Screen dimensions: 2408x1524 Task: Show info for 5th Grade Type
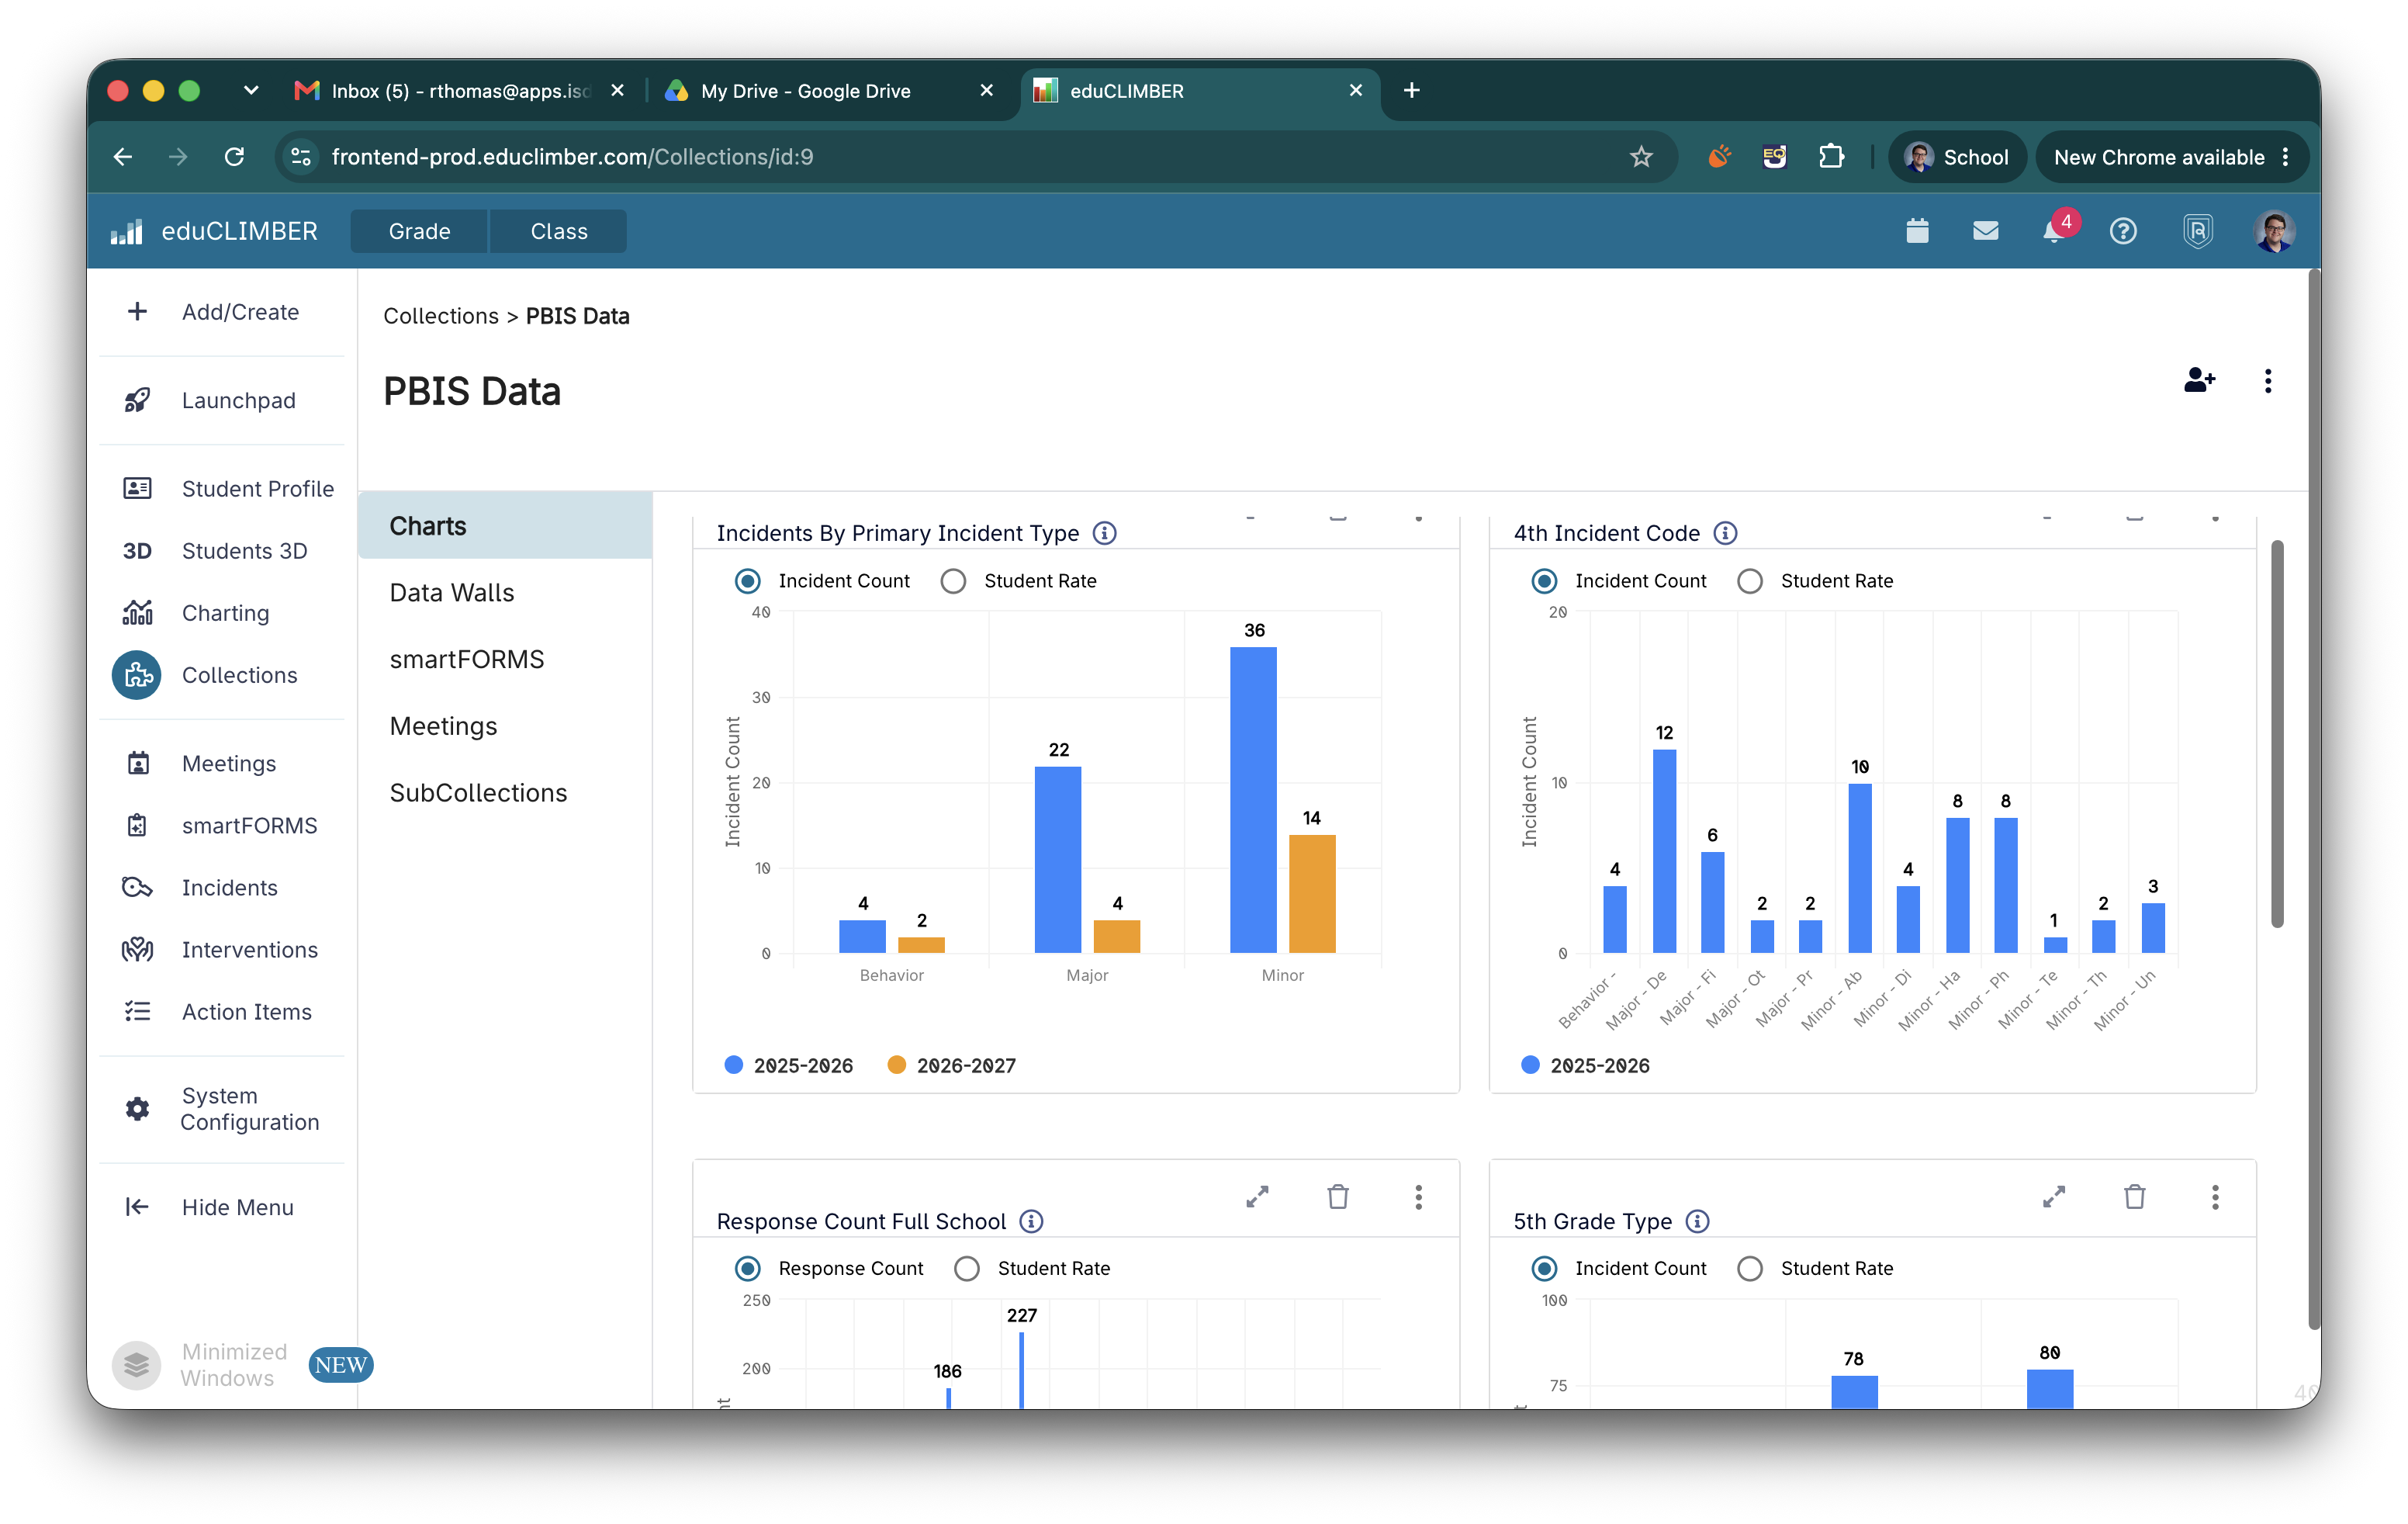point(1697,1221)
